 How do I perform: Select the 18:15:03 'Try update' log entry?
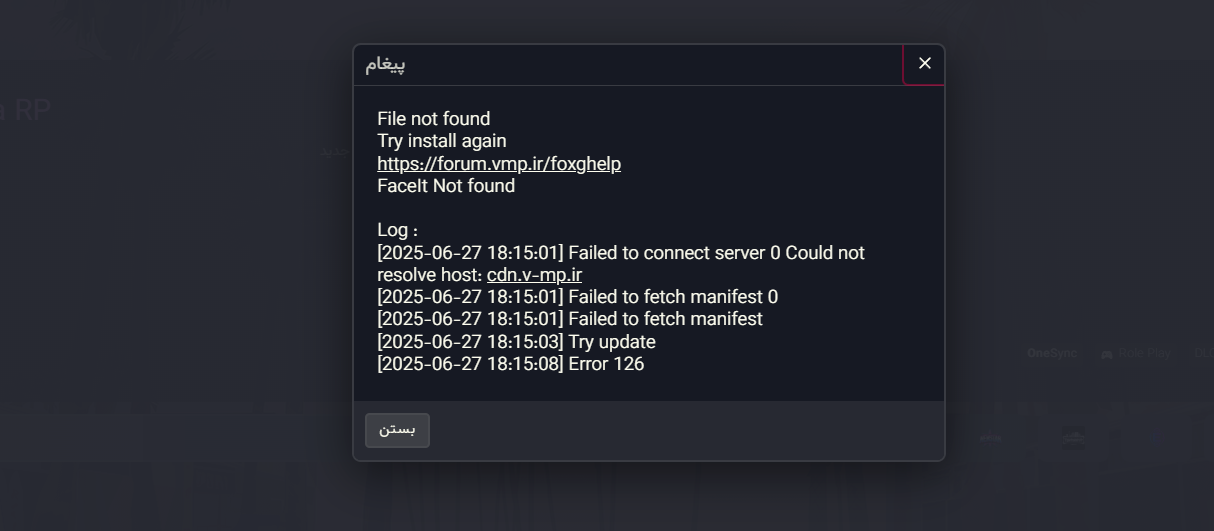pyautogui.click(x=516, y=342)
